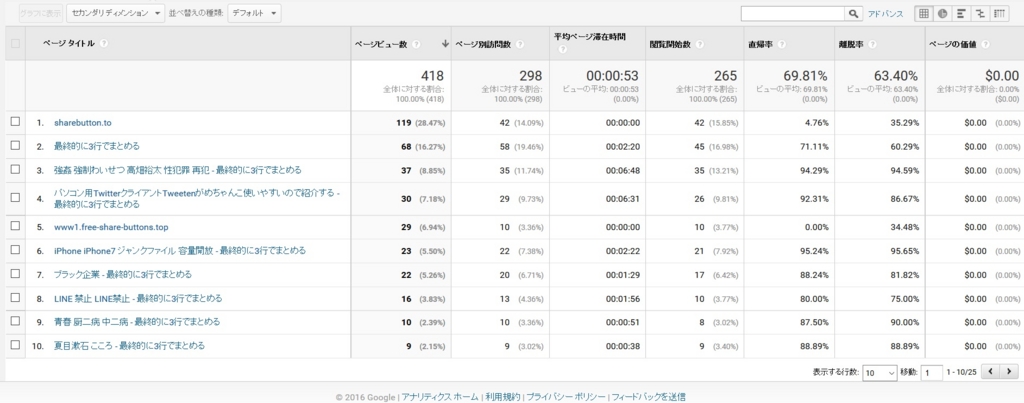Open the アナリティクス ホーム footer link
Image resolution: width=1024 pixels, height=403 pixels.
click(x=440, y=396)
